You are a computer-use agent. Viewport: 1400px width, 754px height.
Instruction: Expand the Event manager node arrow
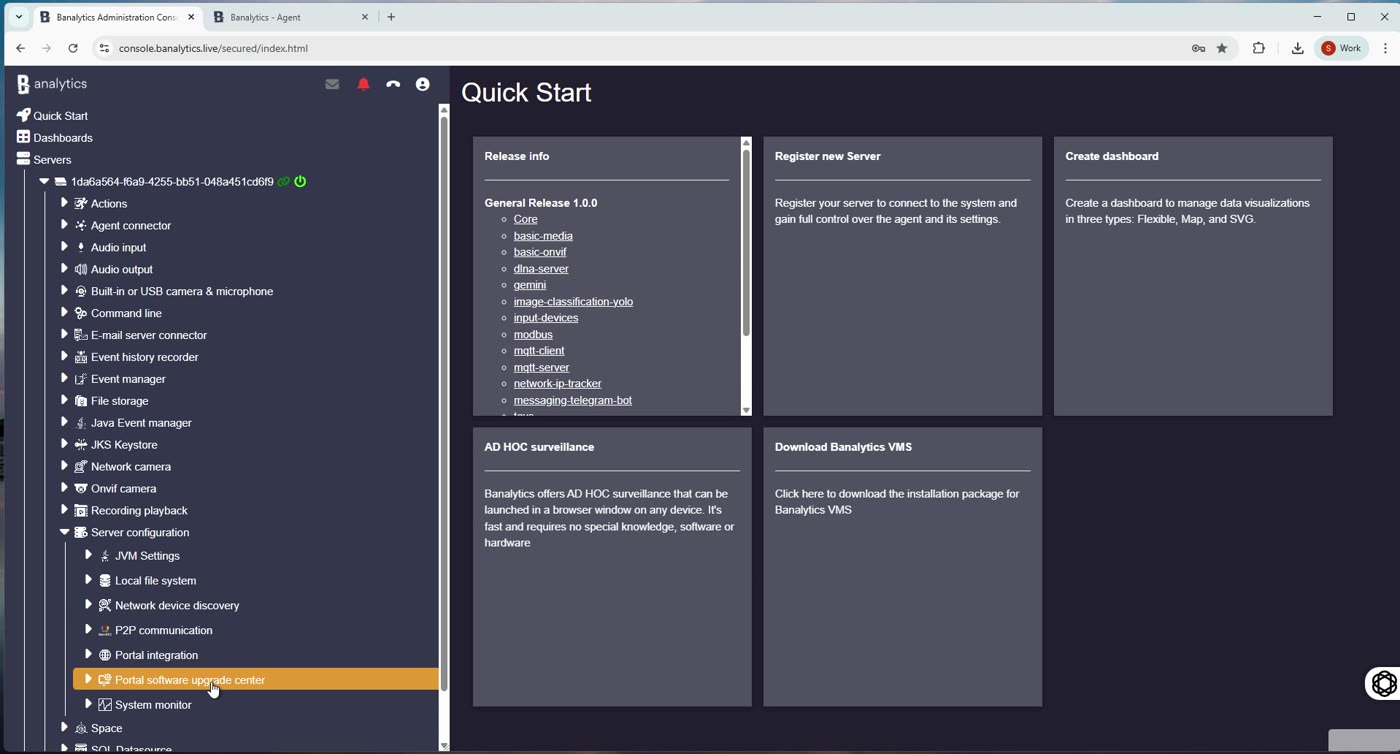coord(64,378)
